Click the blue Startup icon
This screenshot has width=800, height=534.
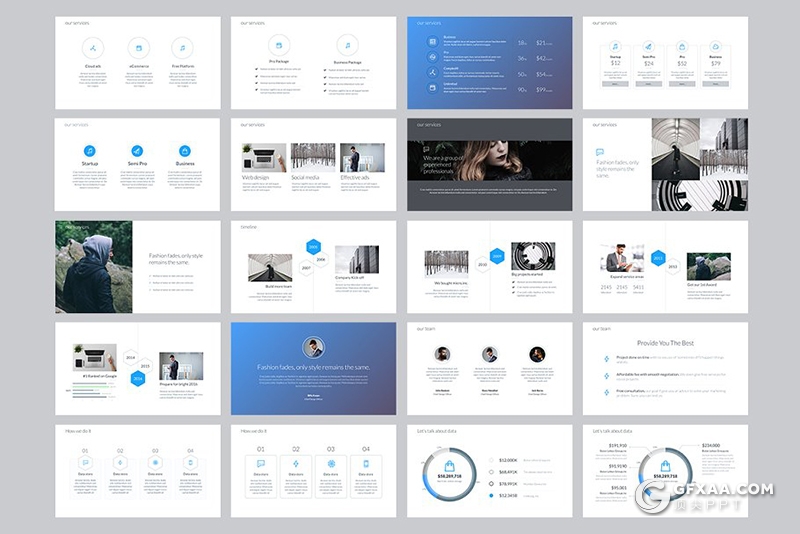pos(90,151)
